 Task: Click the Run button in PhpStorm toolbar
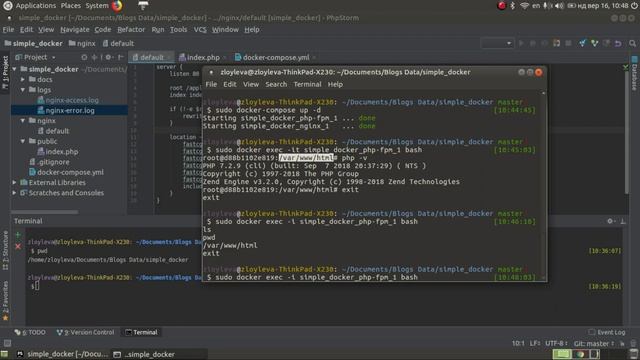pos(521,43)
